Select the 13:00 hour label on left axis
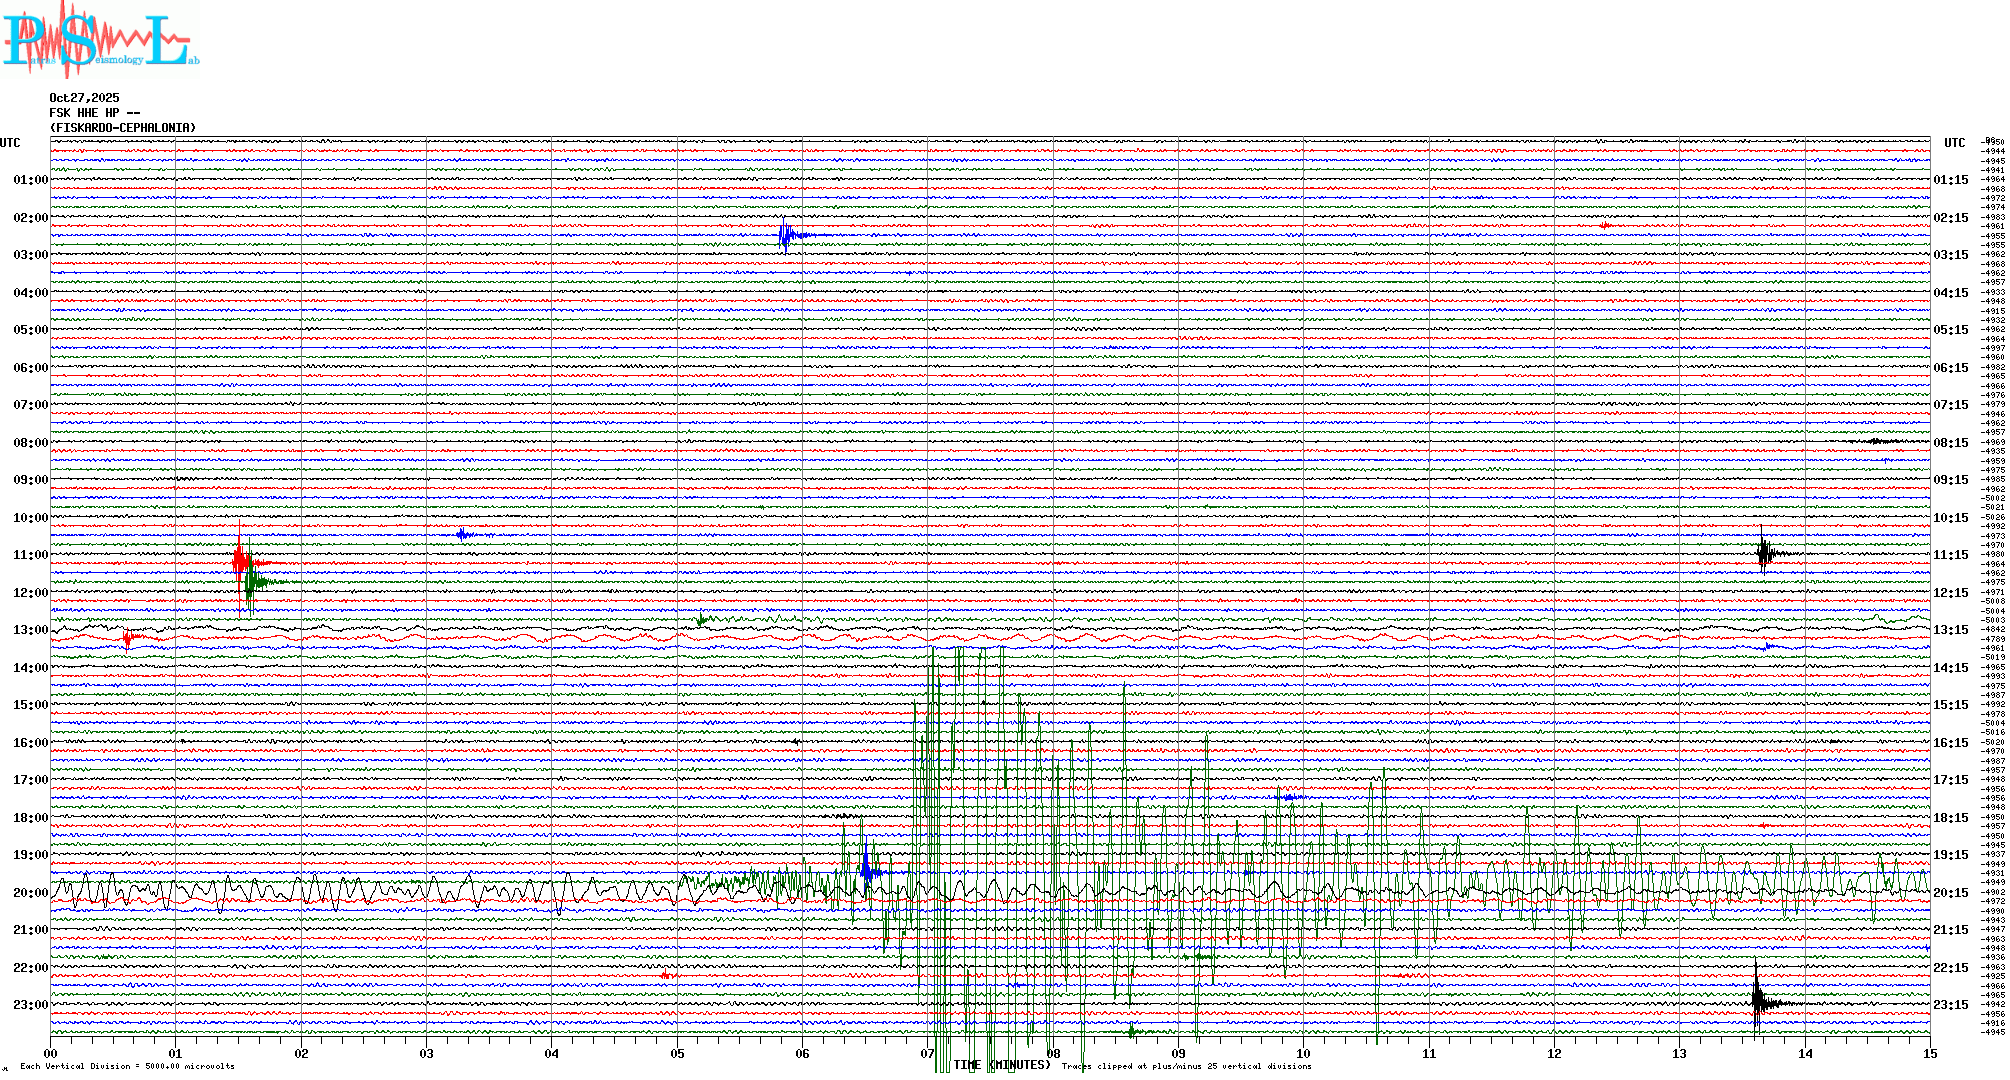Viewport: 2010px width, 1080px height. (x=30, y=630)
